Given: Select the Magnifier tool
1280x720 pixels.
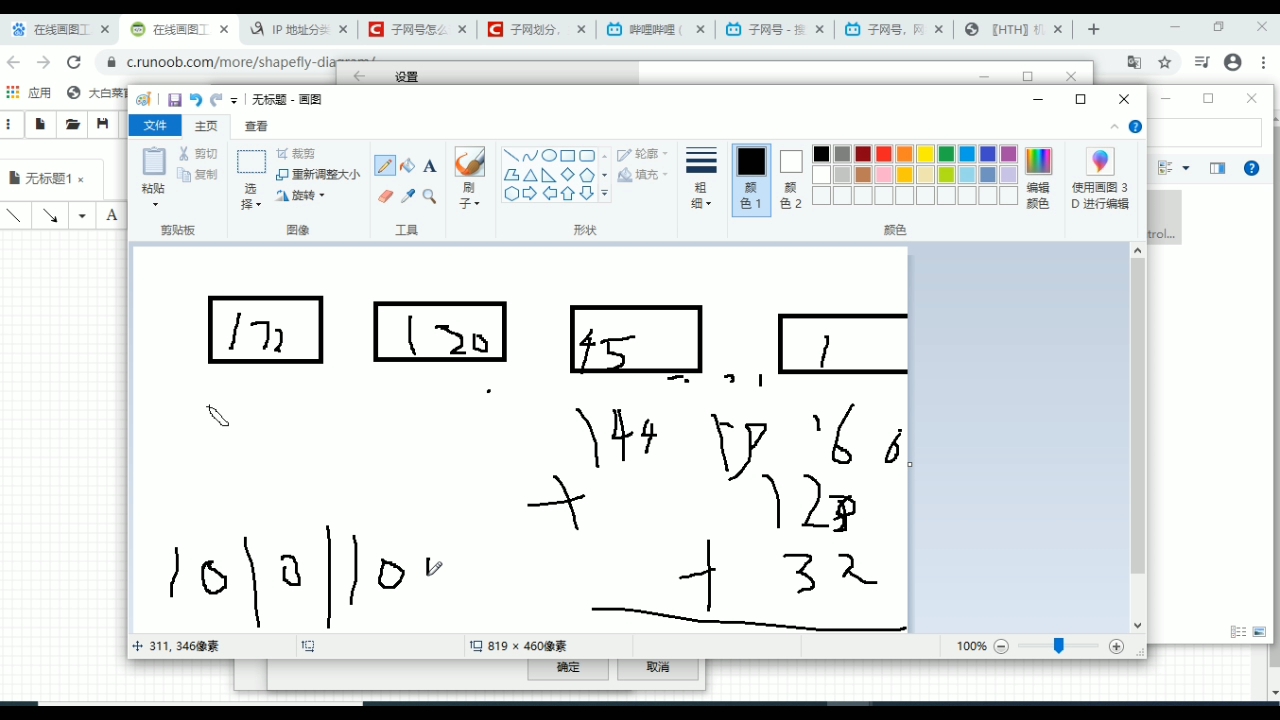Looking at the screenshot, I should [429, 196].
